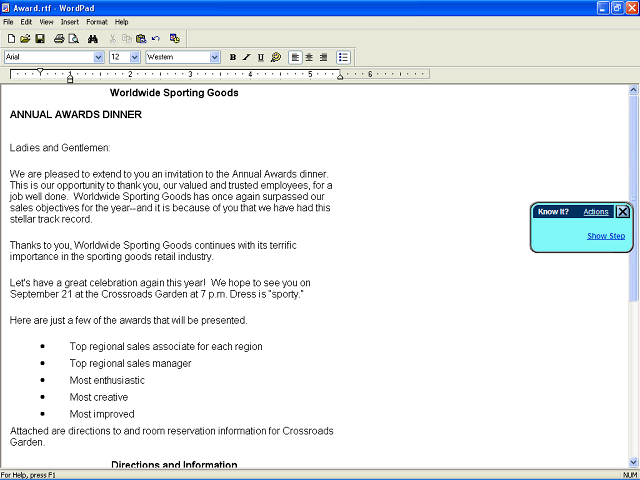640x480 pixels.
Task: Open the Insert menu
Action: click(x=70, y=22)
